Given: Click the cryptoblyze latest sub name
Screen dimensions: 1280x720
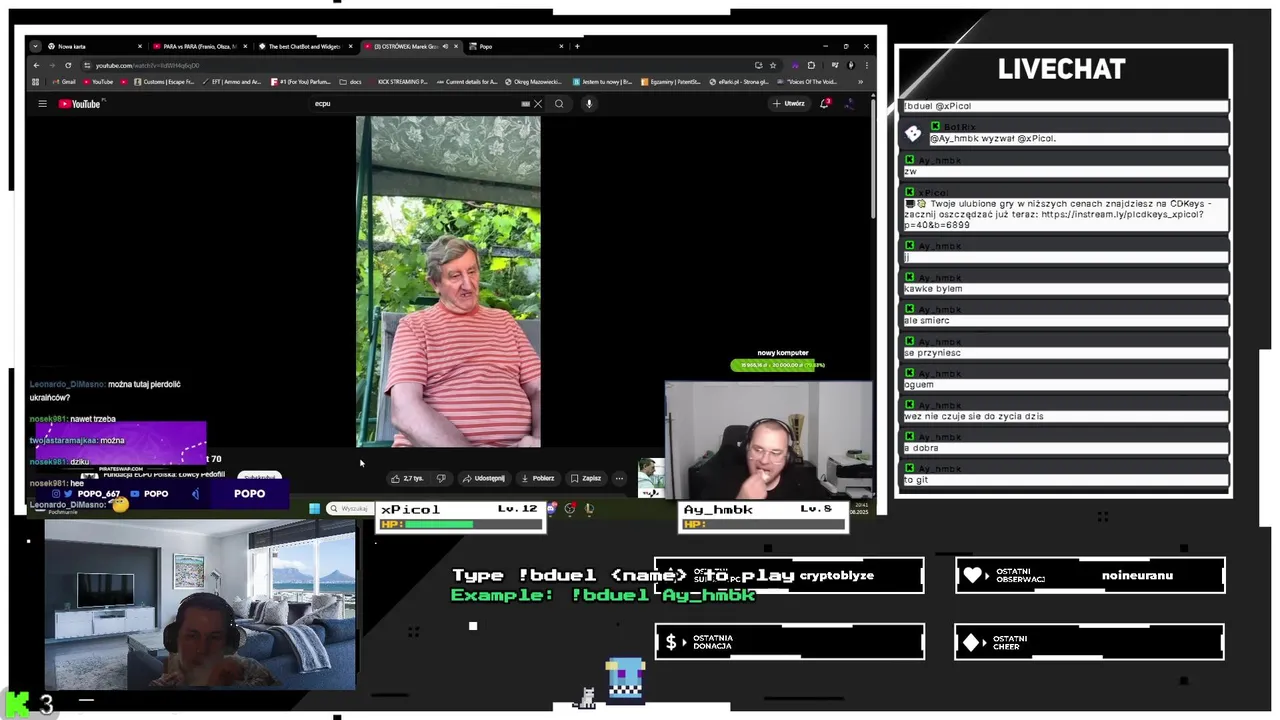Looking at the screenshot, I should pos(836,575).
